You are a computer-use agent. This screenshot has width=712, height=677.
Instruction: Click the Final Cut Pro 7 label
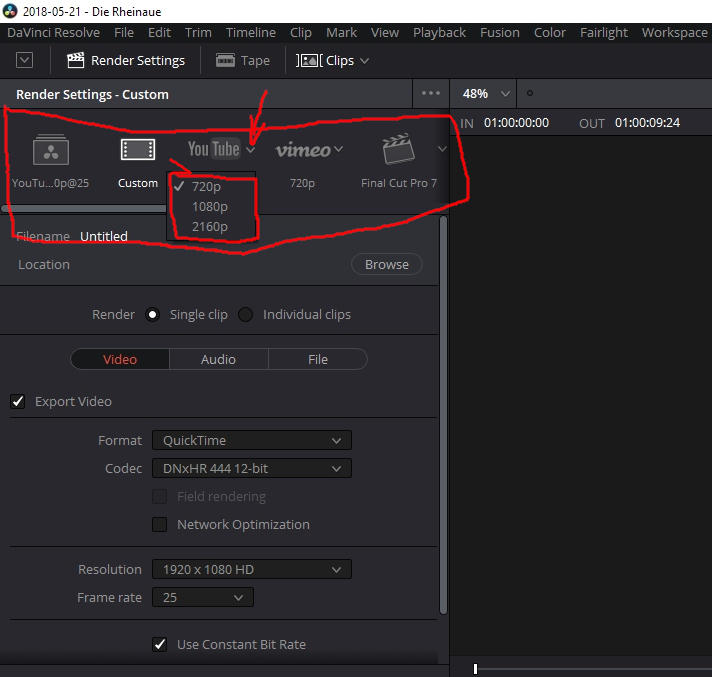399,183
